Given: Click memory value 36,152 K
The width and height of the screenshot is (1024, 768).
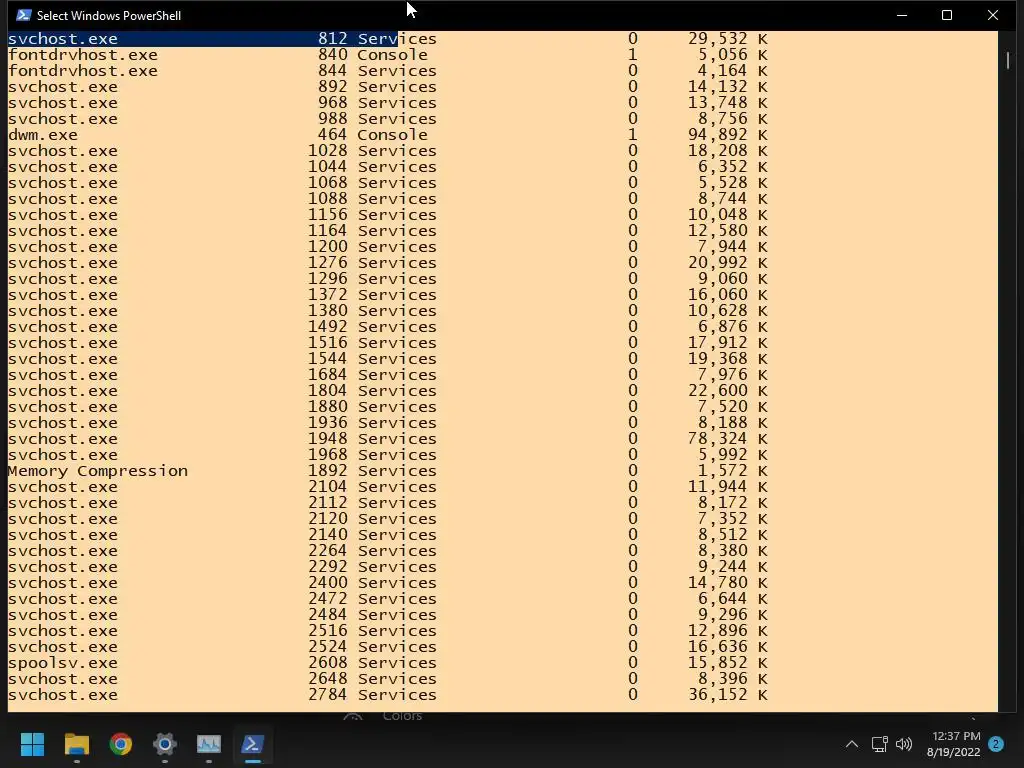Looking at the screenshot, I should click(728, 695).
